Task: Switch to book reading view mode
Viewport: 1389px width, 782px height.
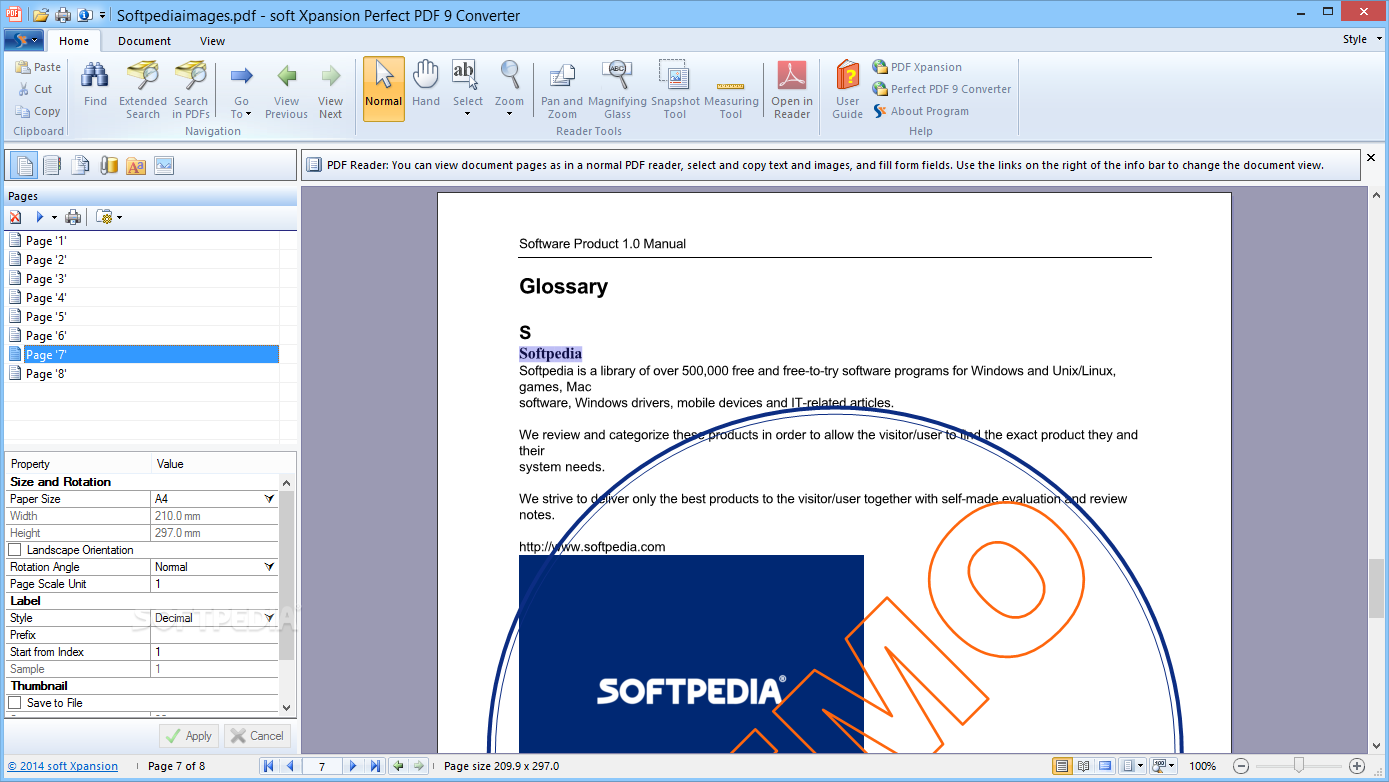Action: point(1083,766)
